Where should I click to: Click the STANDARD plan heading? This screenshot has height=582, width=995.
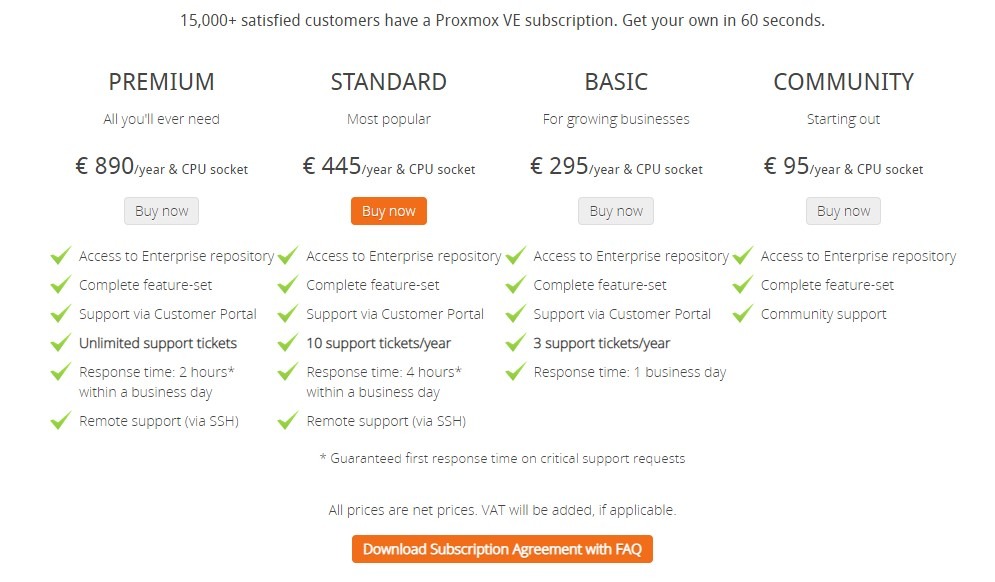click(x=388, y=82)
